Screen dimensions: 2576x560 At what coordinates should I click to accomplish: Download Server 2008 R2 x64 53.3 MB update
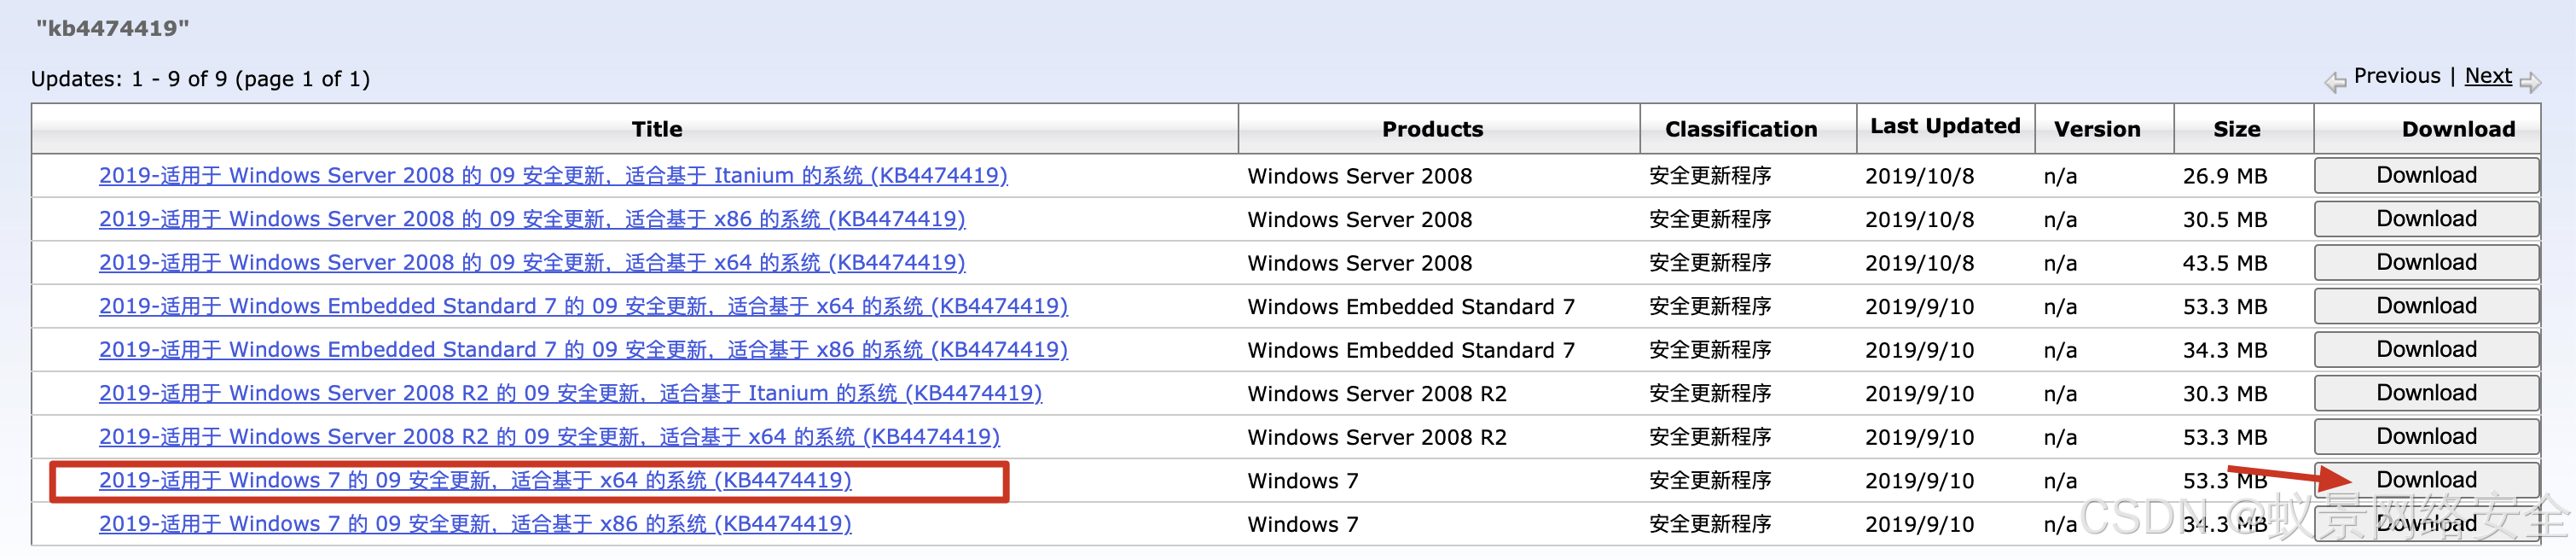tap(2426, 437)
